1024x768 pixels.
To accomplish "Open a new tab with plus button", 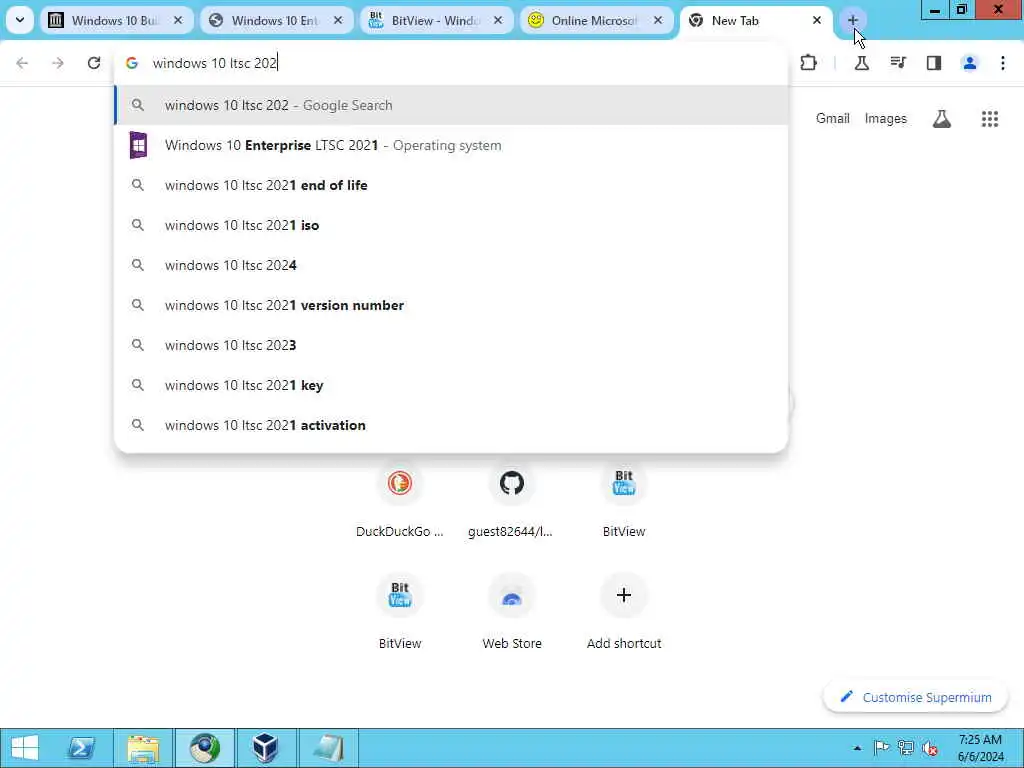I will point(852,20).
